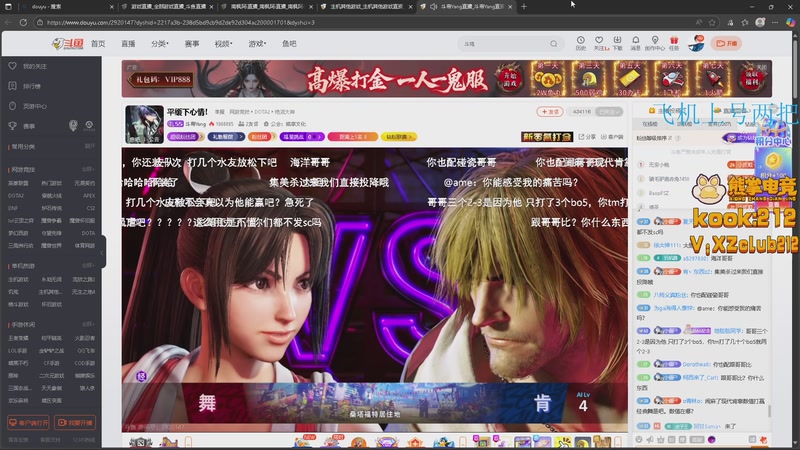Open the 首页 home navigation item
800x450 pixels.
(98, 44)
